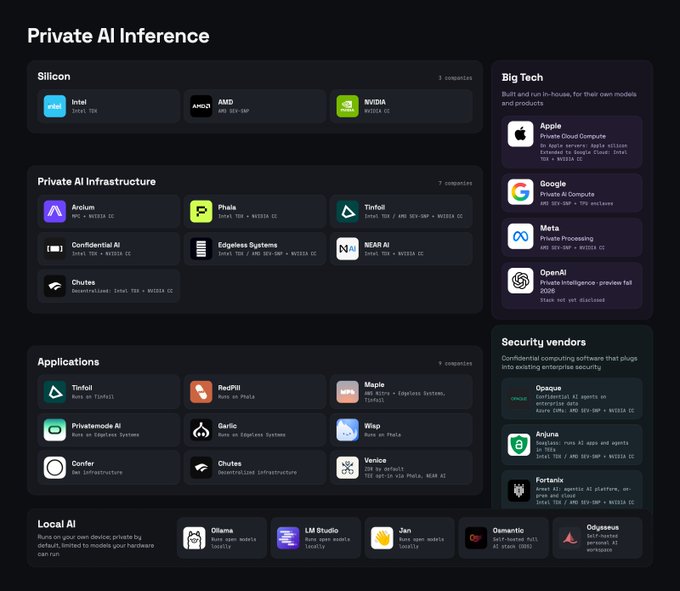680x591 pixels.
Task: Click the Confidential AI logo icon
Action: 55,249
